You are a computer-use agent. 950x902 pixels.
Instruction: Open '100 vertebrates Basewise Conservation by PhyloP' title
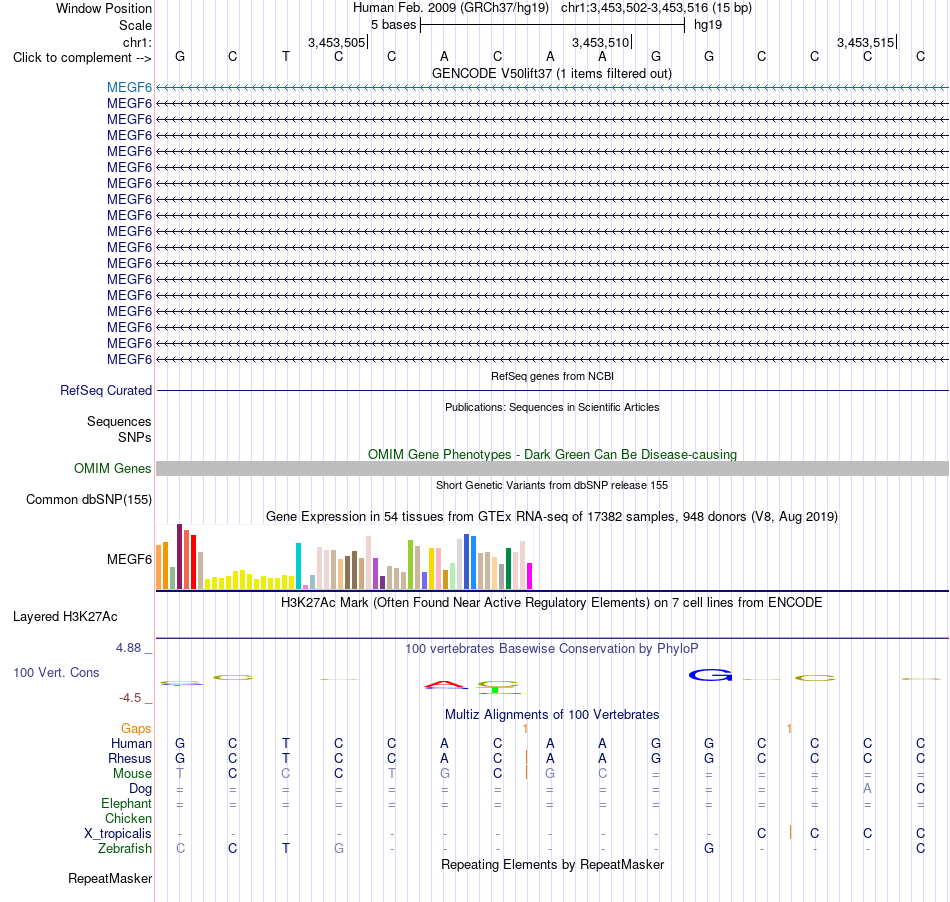pos(552,649)
